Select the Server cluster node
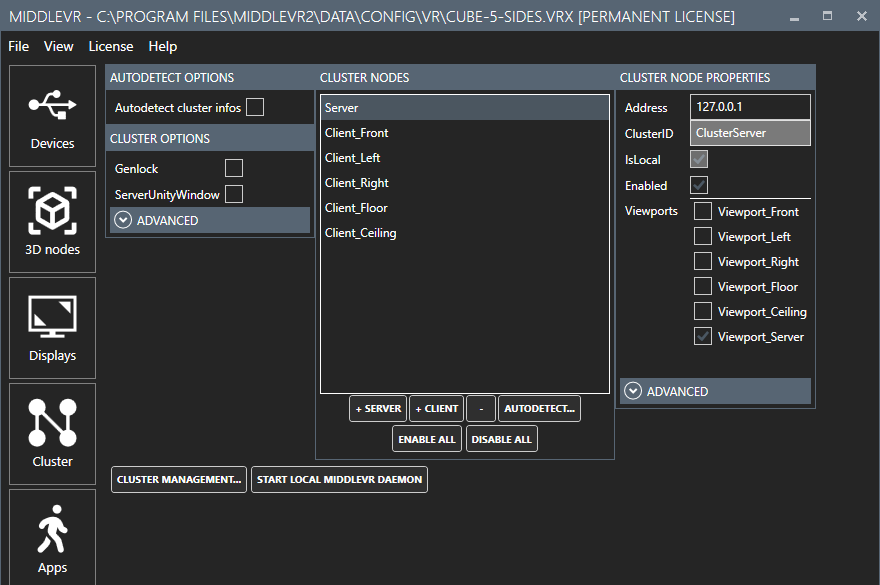880x585 pixels. (465, 108)
